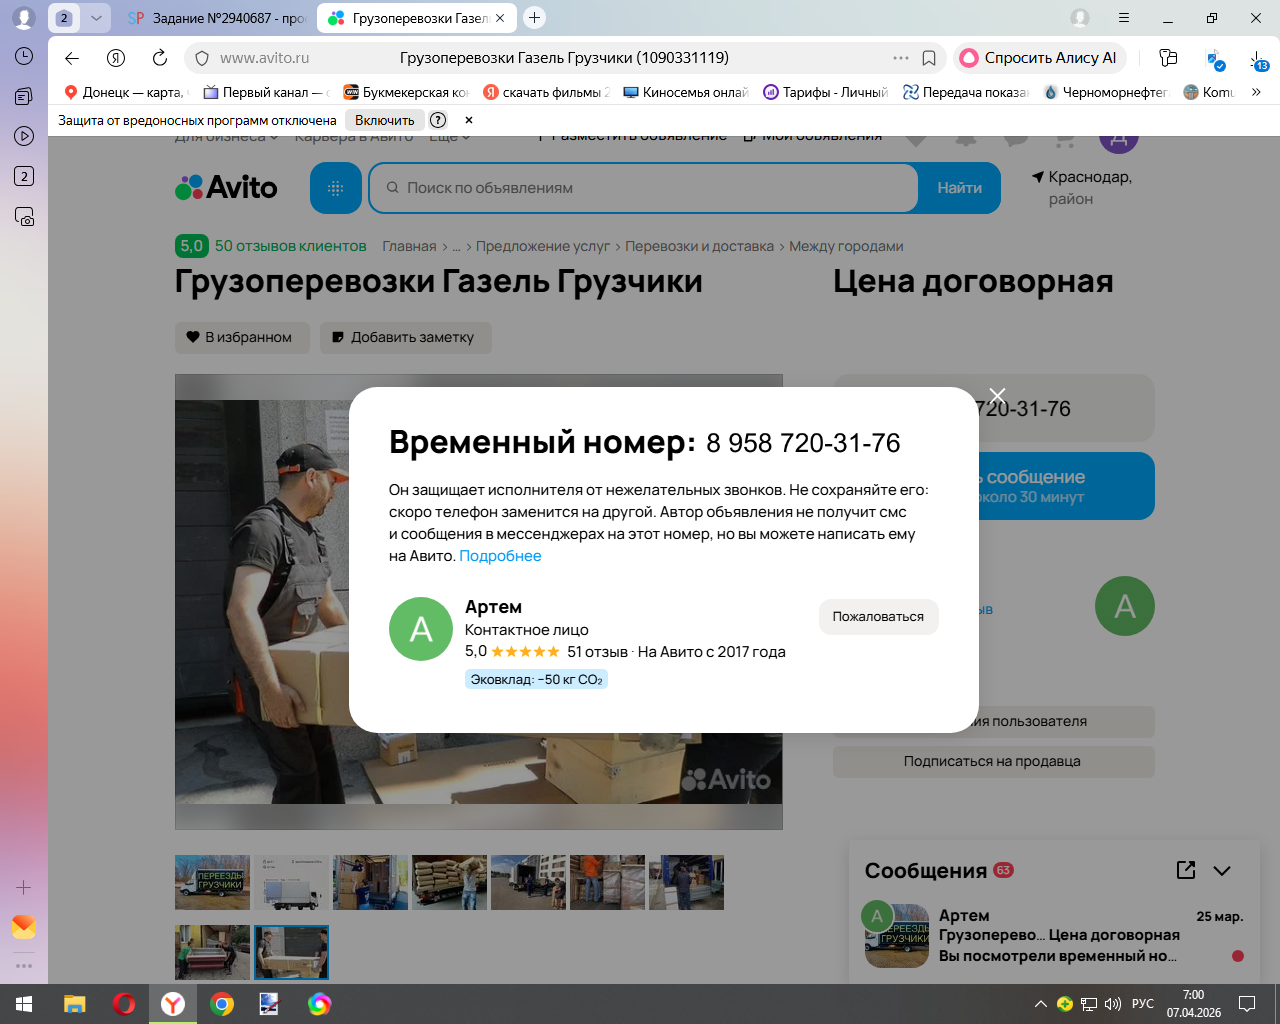Add a sidebar item with the plus icon
1280x1024 pixels.
[x=24, y=887]
